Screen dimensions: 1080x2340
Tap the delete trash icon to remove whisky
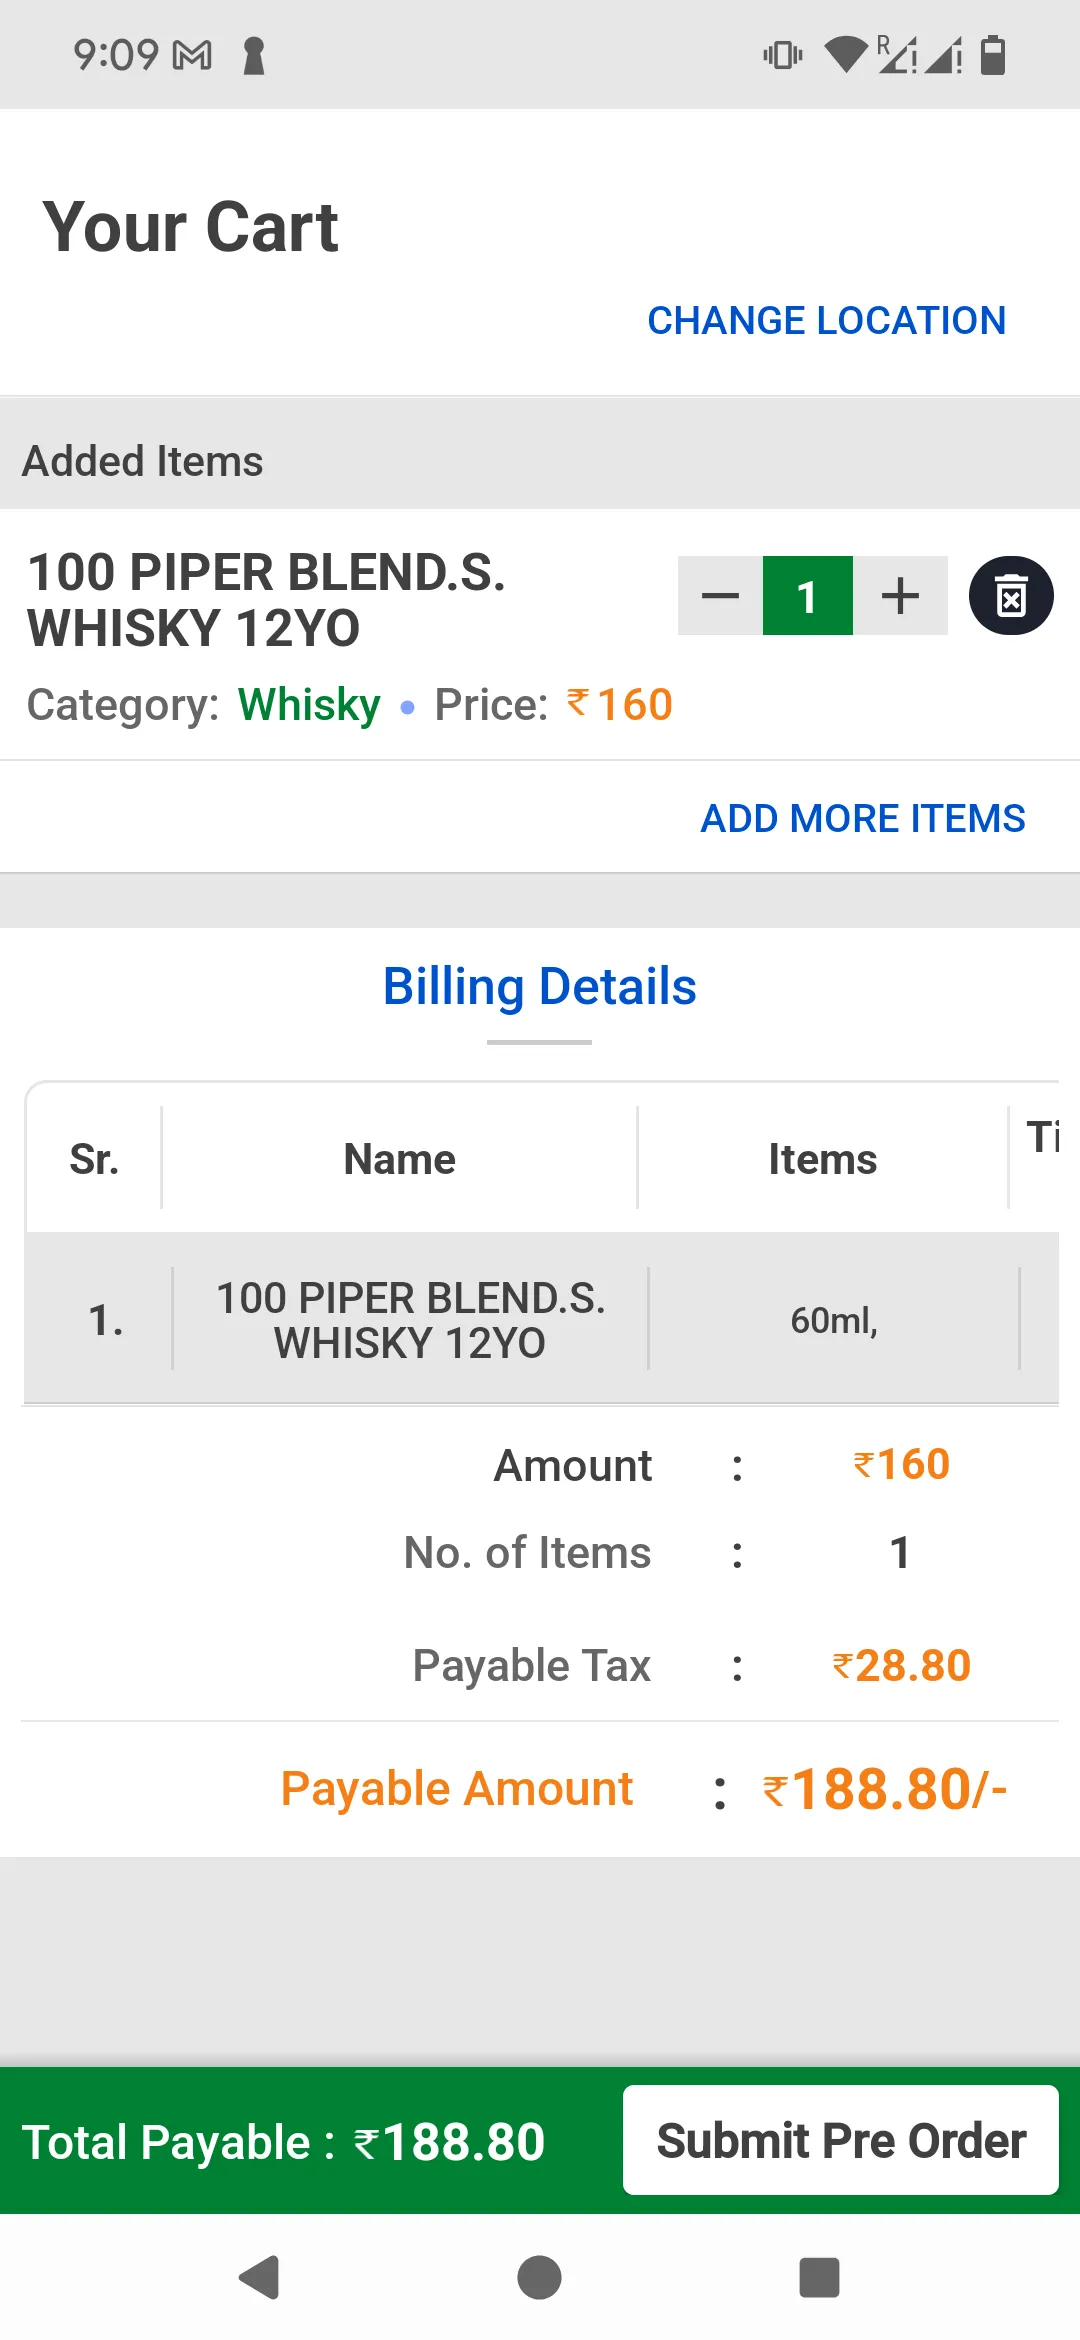click(1012, 595)
